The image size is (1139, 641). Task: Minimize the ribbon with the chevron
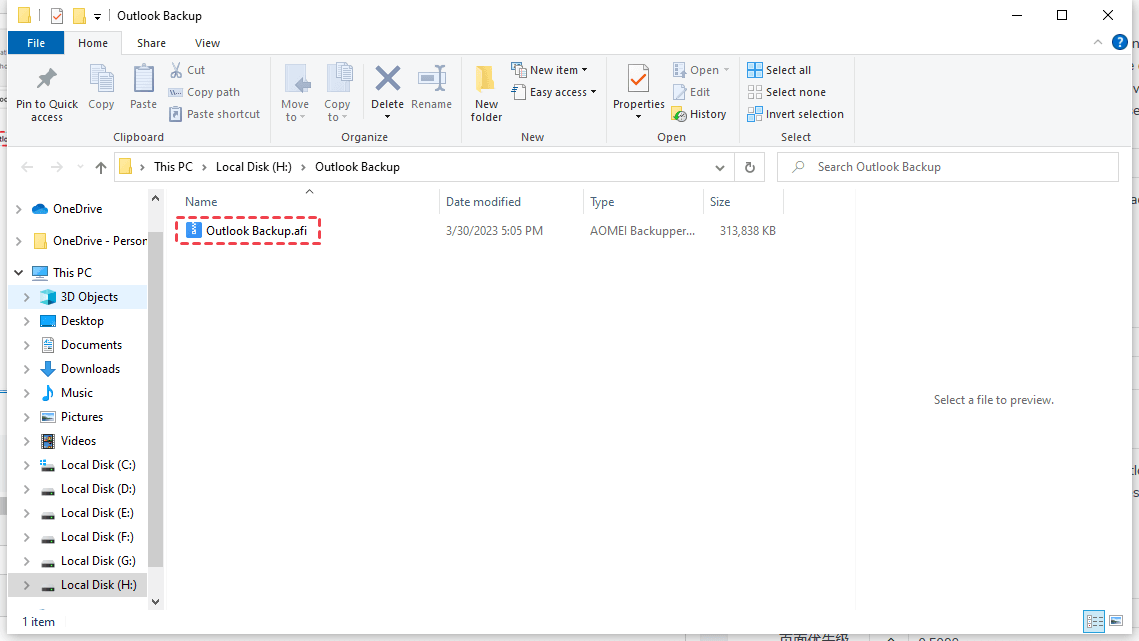click(1098, 43)
